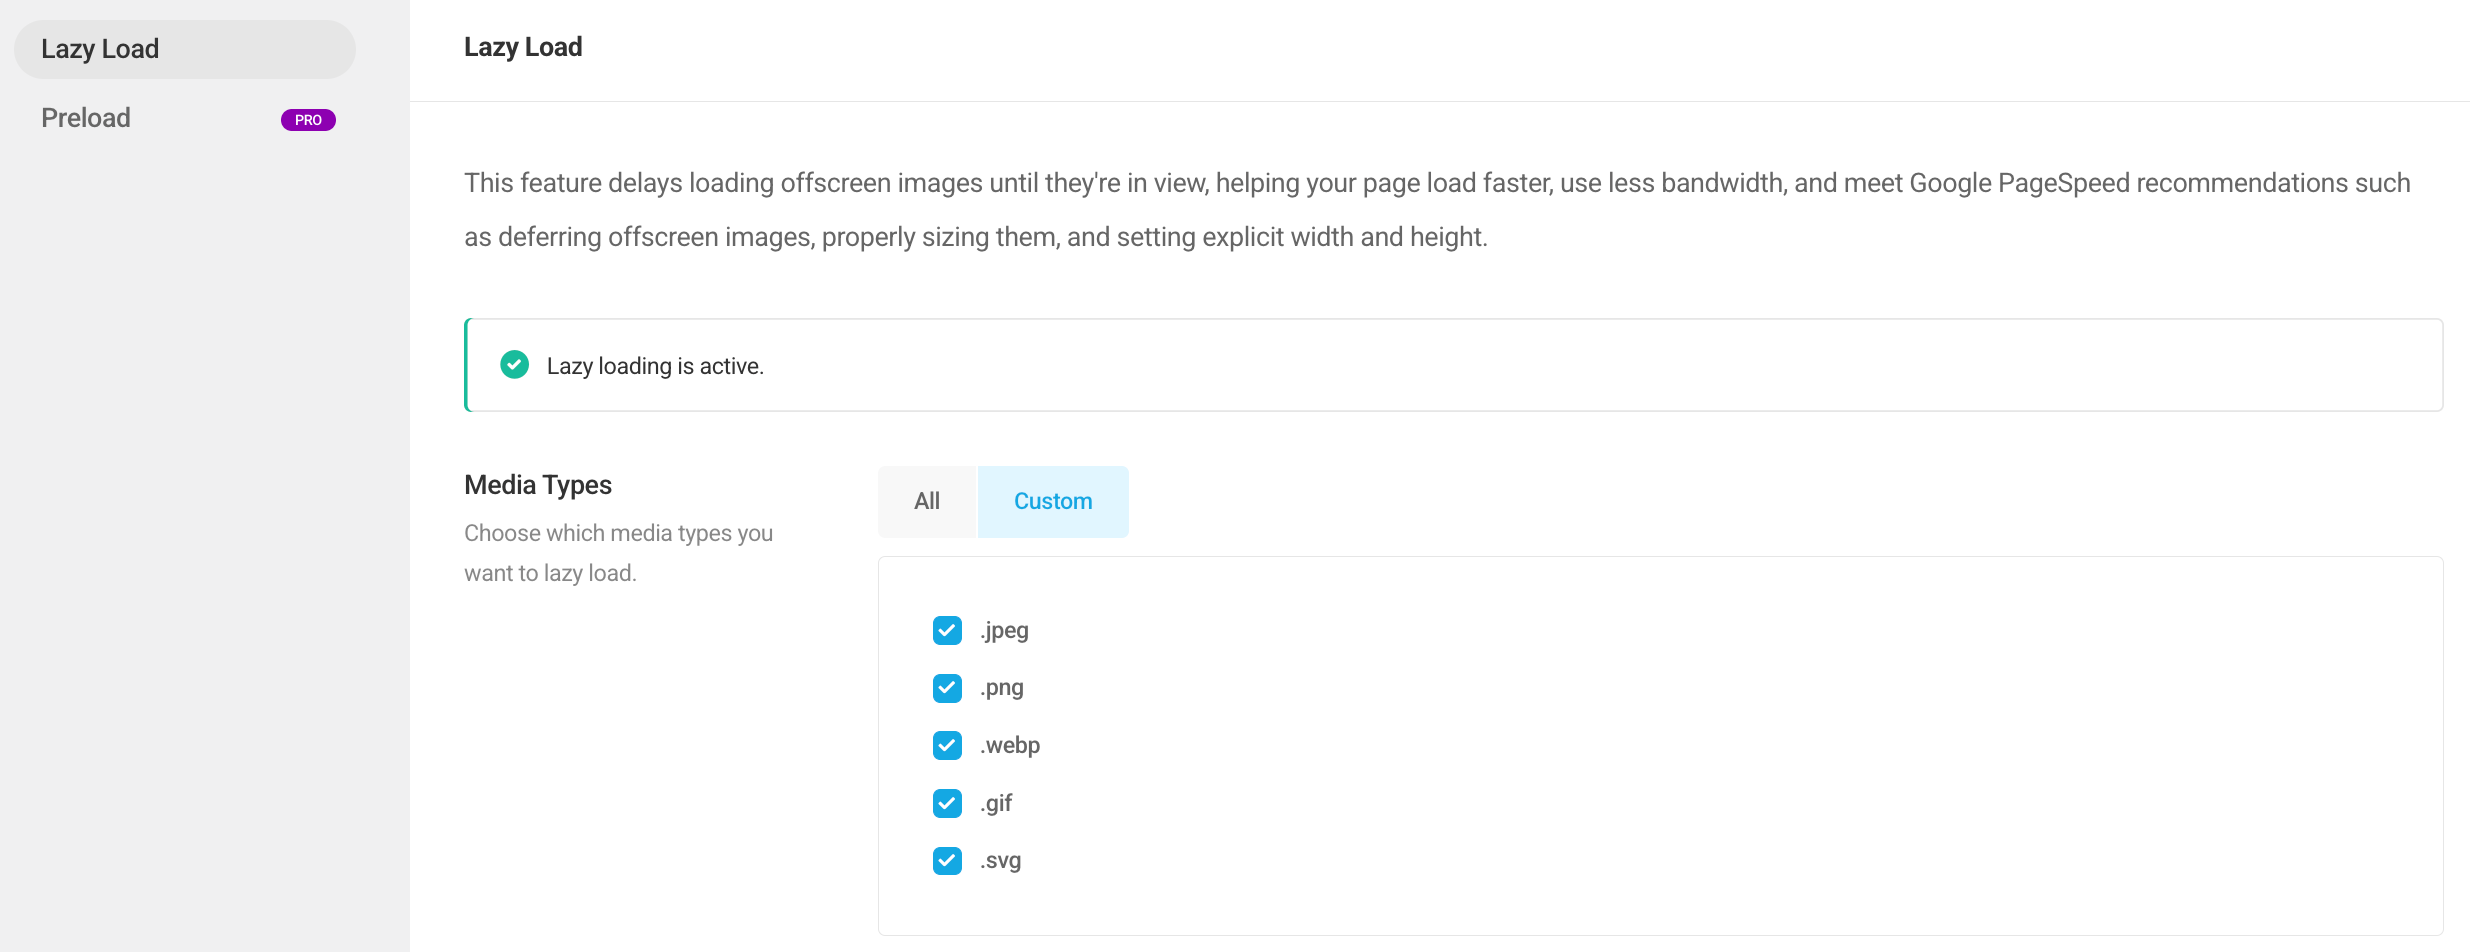2470x952 pixels.
Task: Click the .webp label text
Action: [x=1010, y=746]
